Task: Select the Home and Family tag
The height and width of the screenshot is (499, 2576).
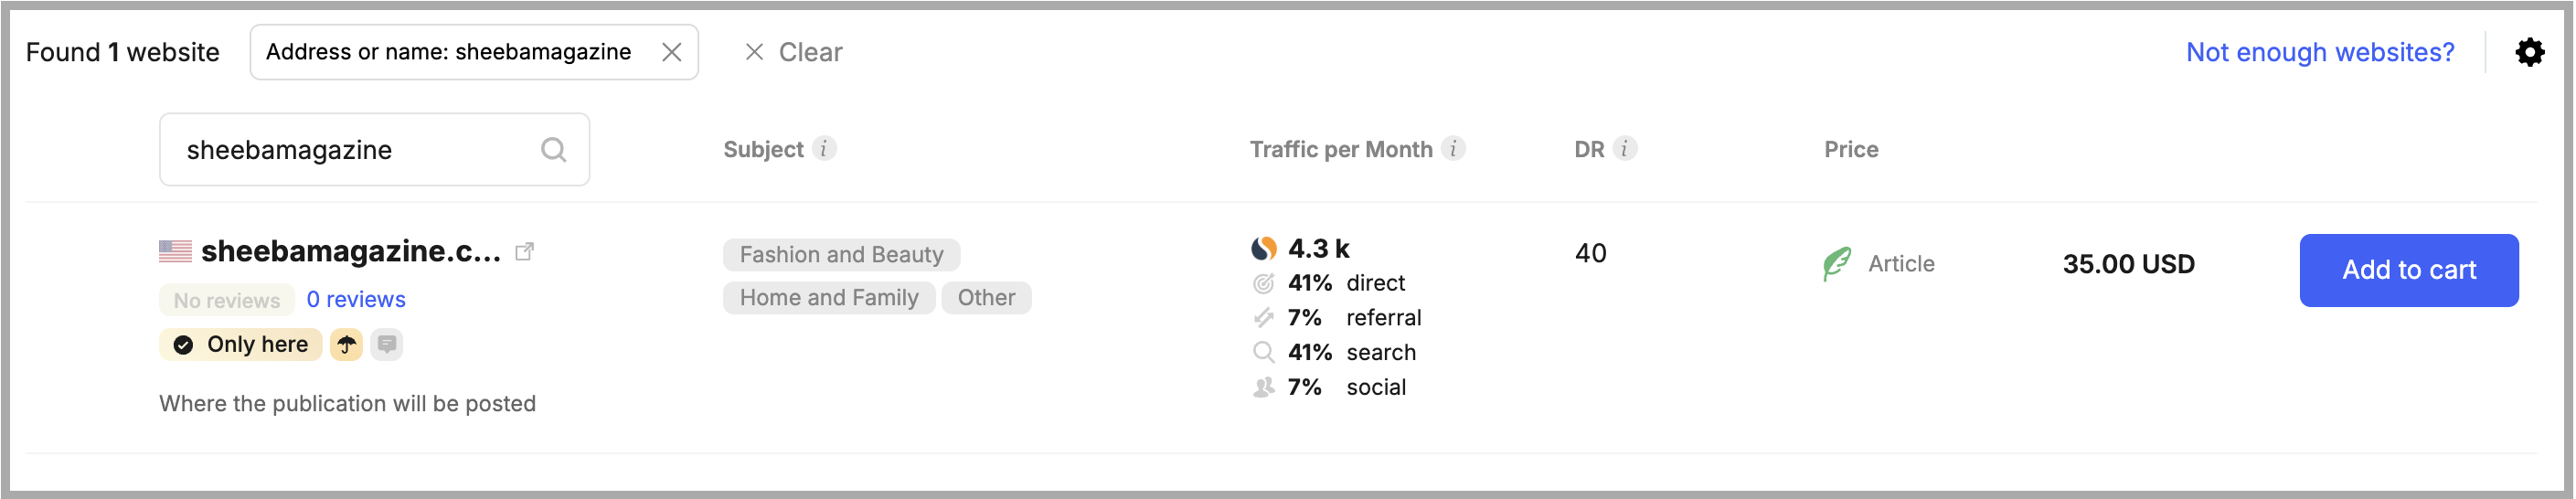Action: click(x=828, y=298)
